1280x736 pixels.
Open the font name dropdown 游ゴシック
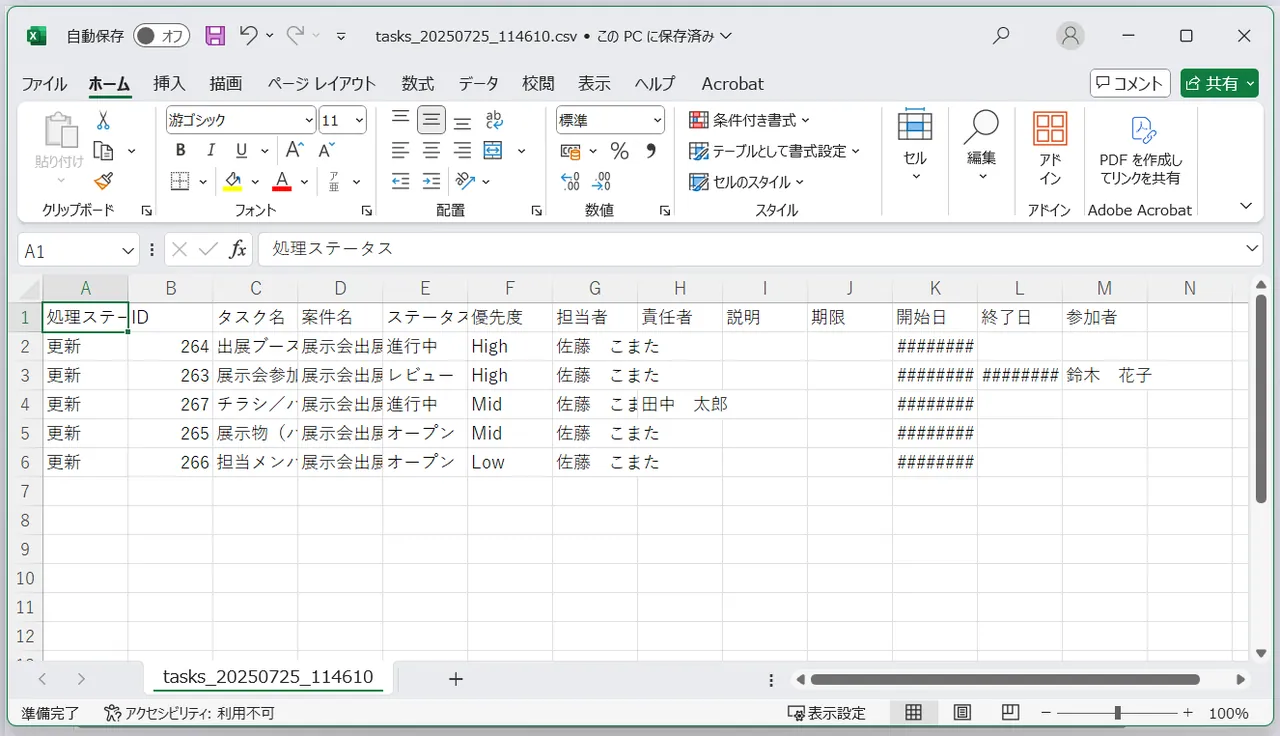pyautogui.click(x=309, y=120)
